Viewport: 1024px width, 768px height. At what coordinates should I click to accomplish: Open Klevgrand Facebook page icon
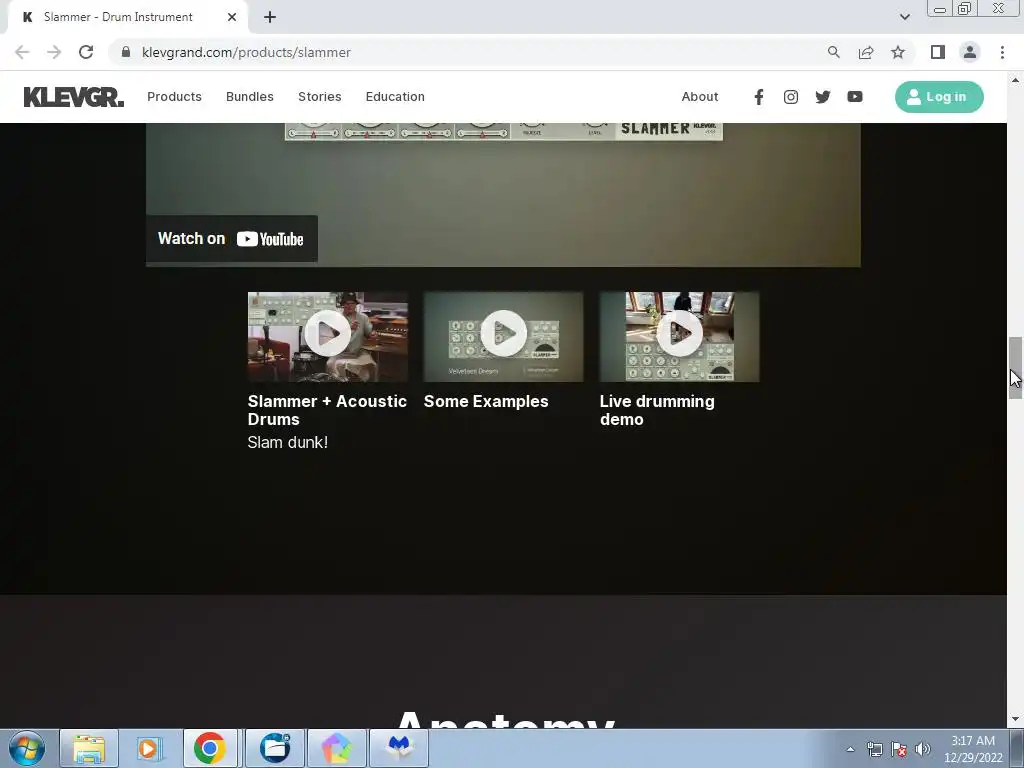point(758,97)
